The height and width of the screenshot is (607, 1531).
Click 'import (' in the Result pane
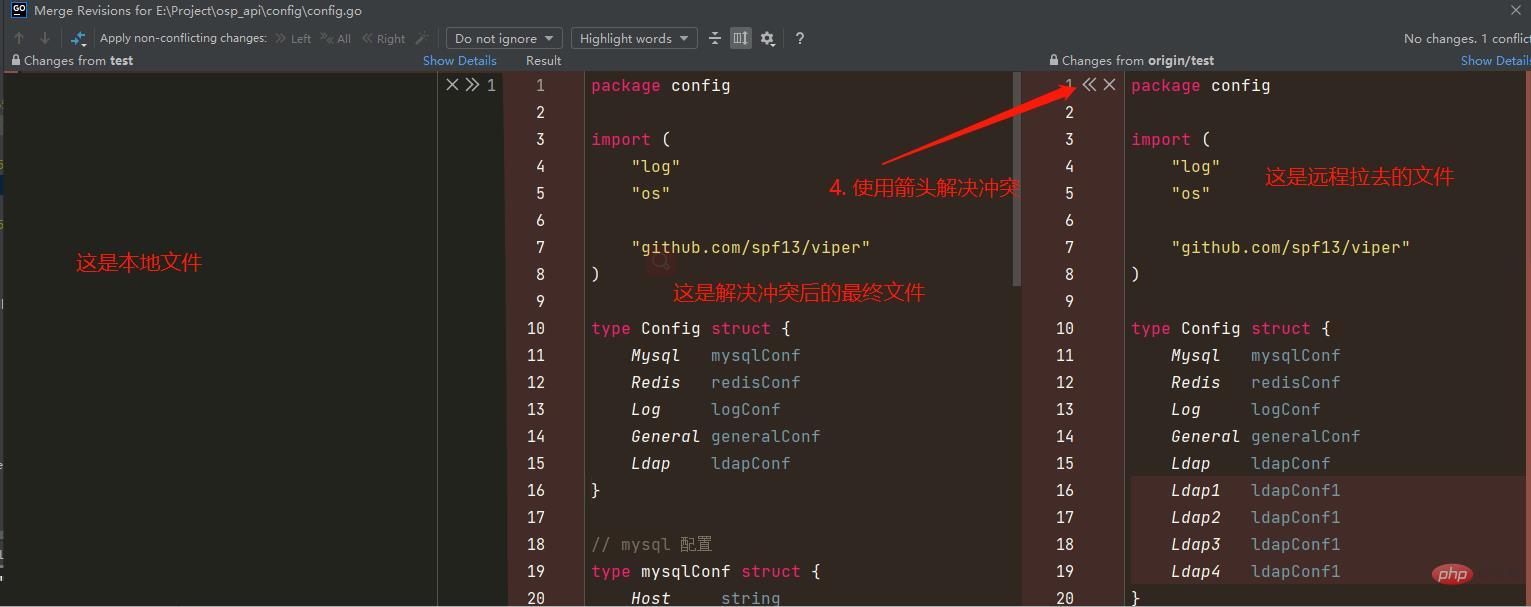click(630, 139)
